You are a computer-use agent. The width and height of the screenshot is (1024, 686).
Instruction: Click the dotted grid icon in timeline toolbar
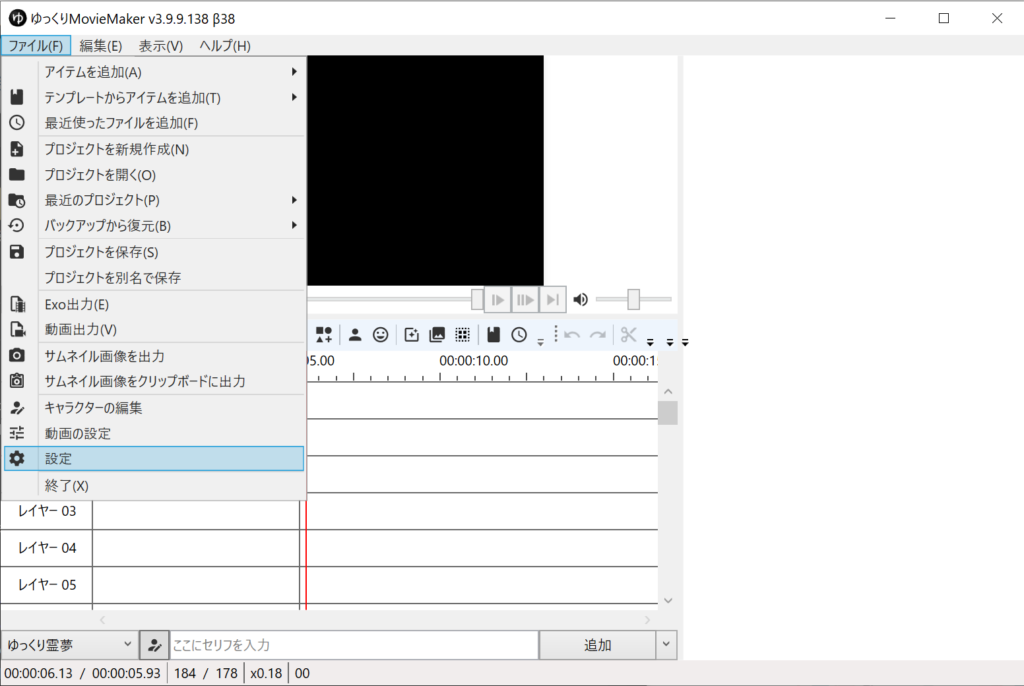(x=462, y=335)
